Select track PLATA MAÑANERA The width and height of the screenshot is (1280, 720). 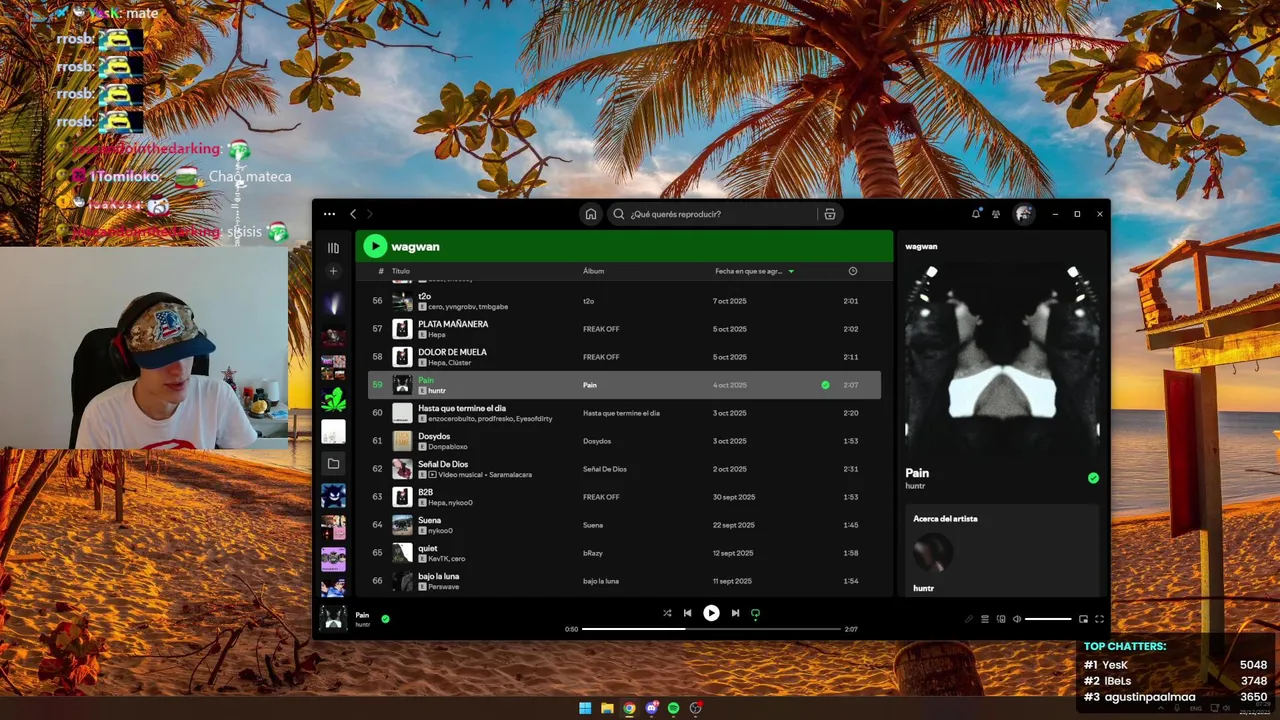click(x=453, y=324)
